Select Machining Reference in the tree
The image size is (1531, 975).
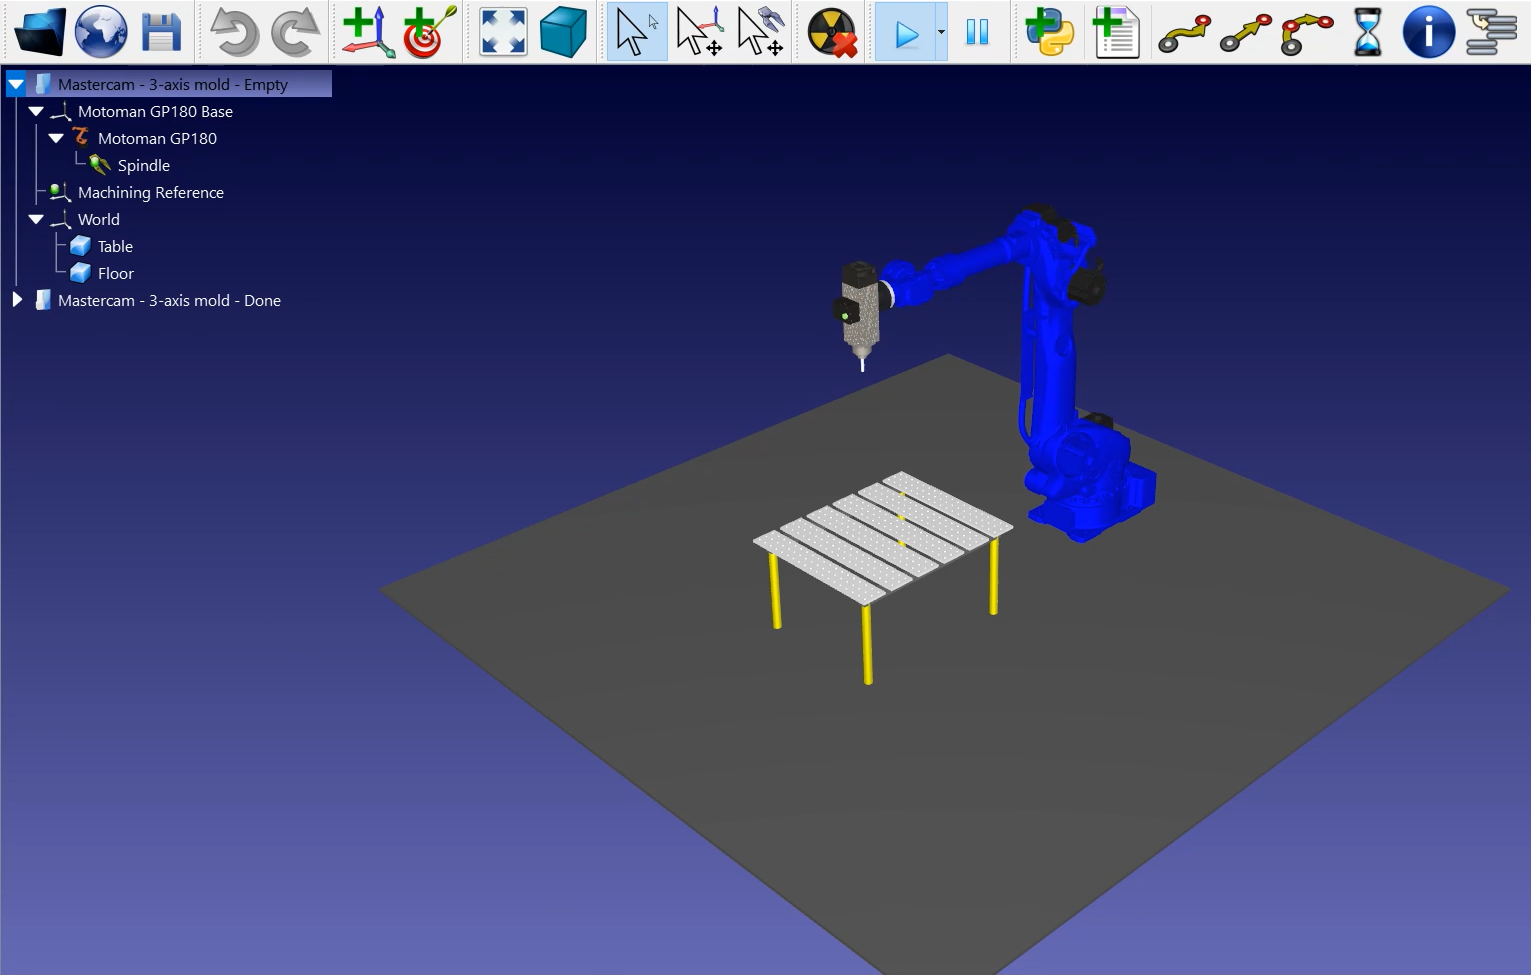150,193
